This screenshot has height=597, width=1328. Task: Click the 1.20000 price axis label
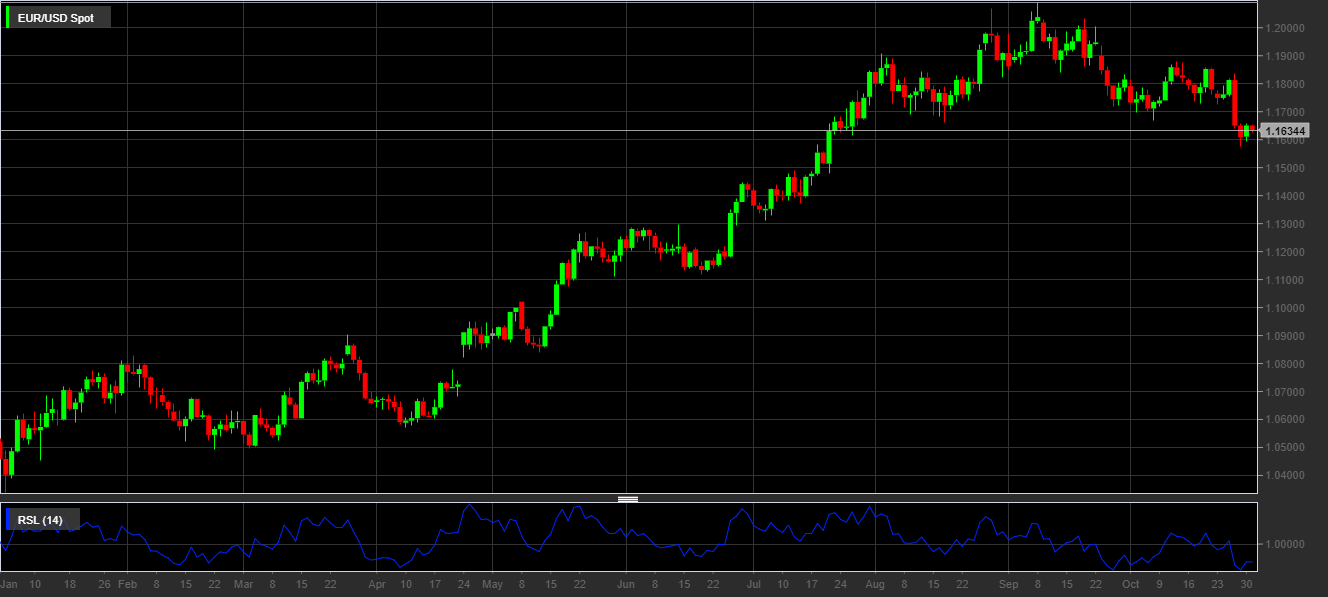click(1286, 28)
